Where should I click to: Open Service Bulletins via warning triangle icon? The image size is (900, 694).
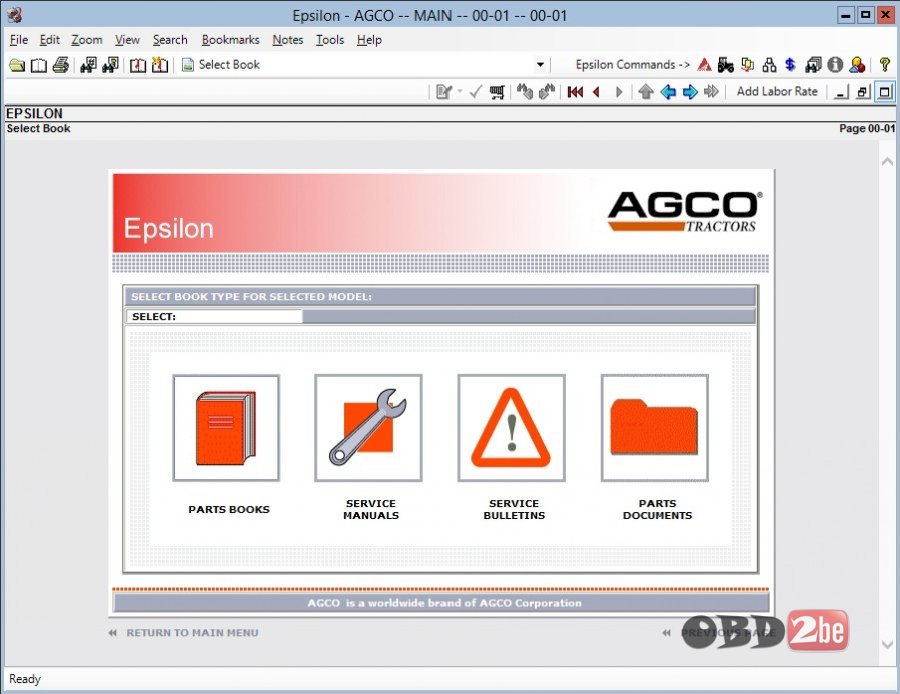(x=511, y=428)
